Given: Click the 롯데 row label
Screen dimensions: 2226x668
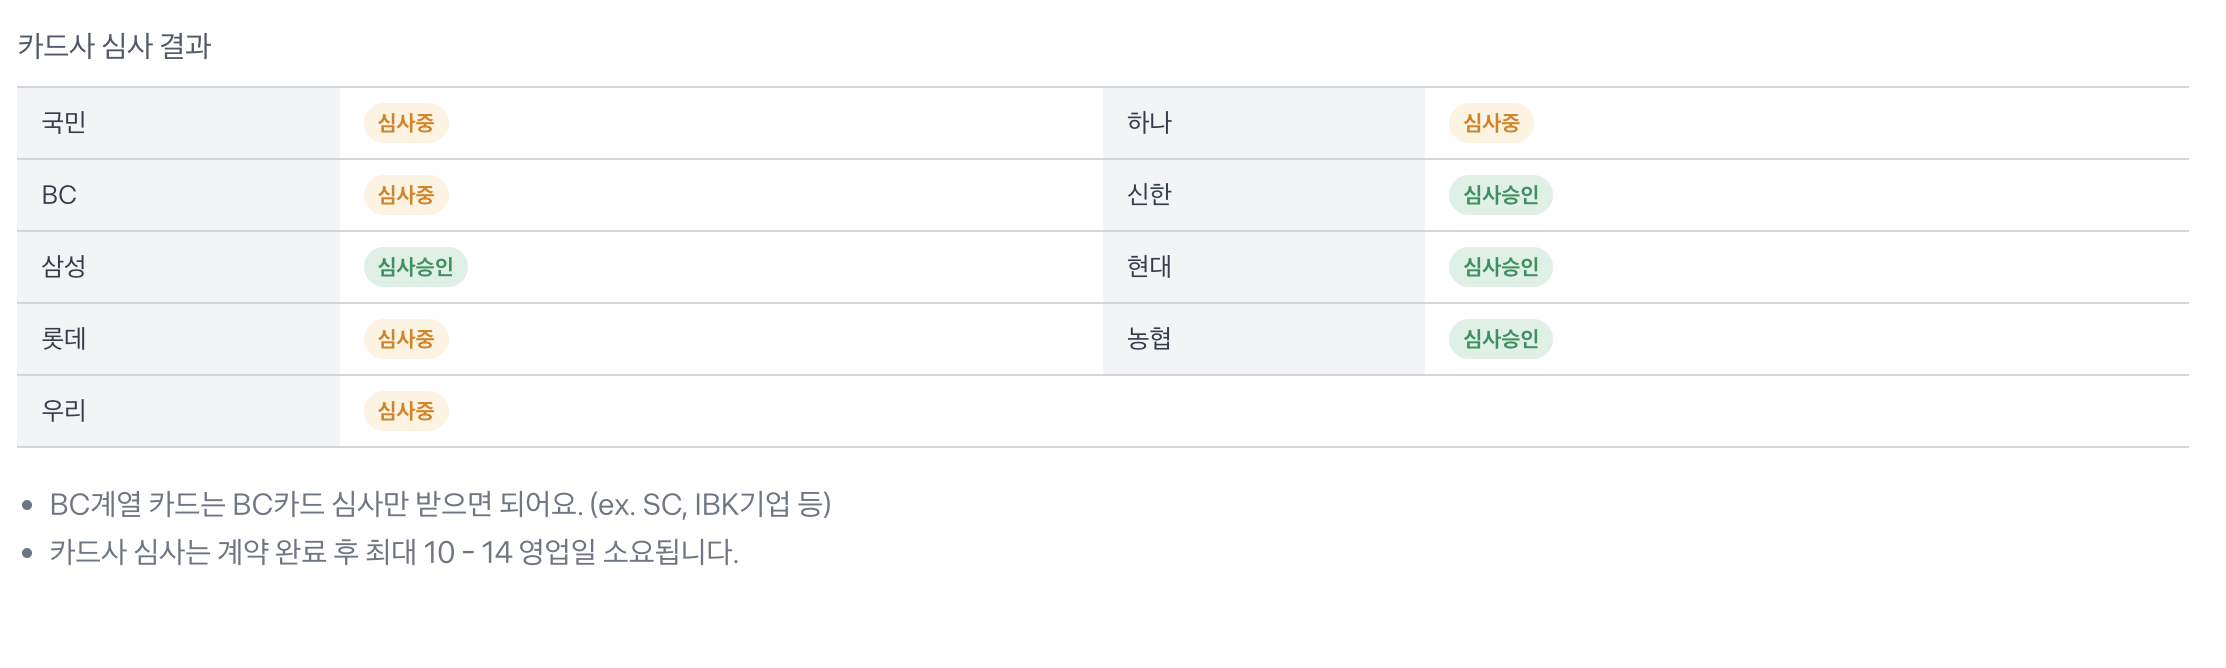Looking at the screenshot, I should [x=64, y=339].
